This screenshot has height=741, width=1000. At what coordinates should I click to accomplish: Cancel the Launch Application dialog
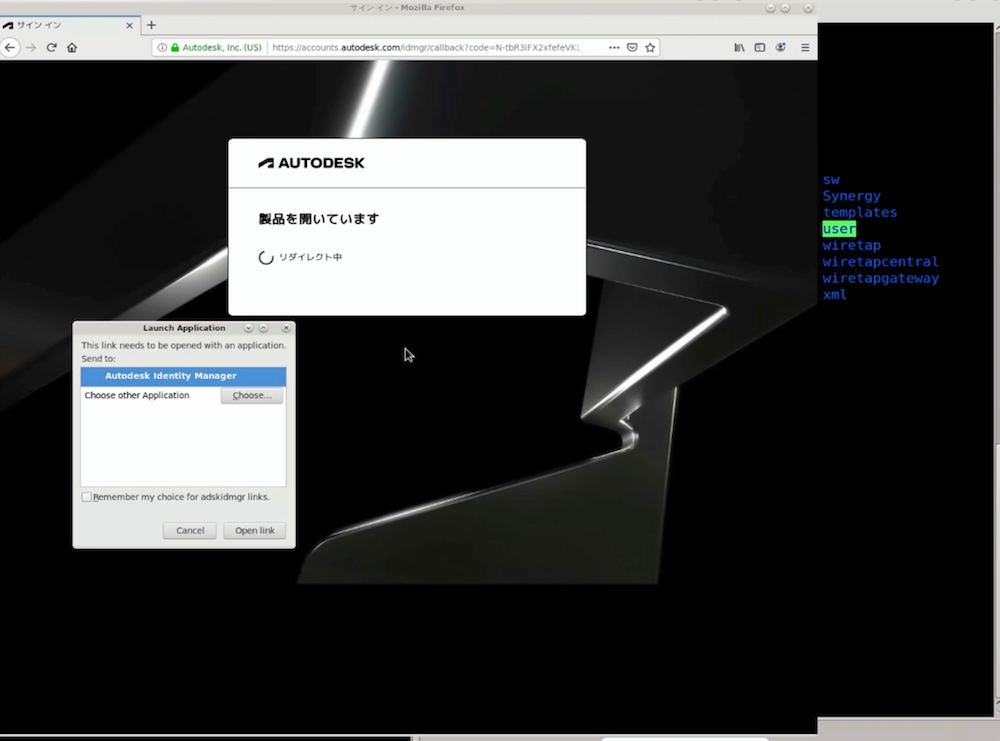pos(190,531)
